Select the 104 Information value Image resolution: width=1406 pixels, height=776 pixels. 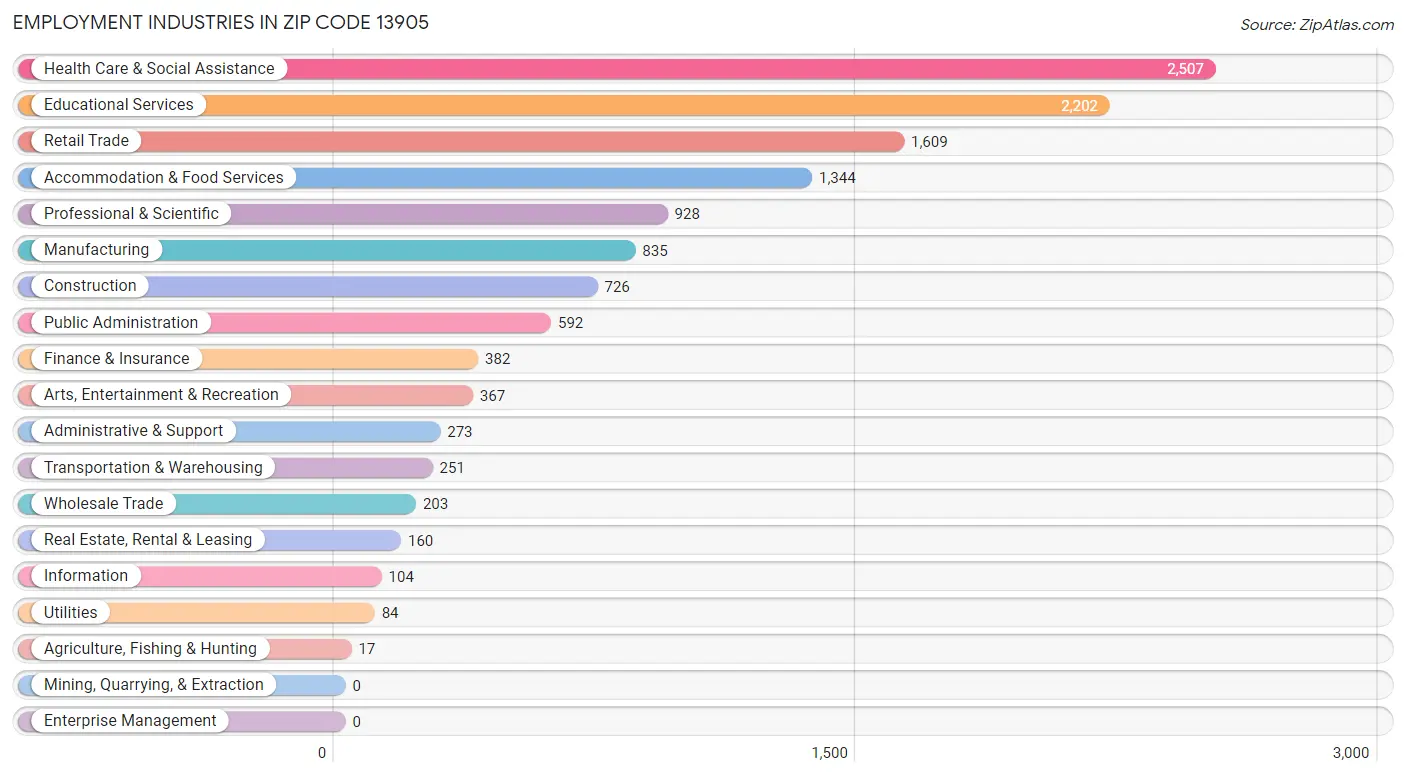pyautogui.click(x=401, y=577)
